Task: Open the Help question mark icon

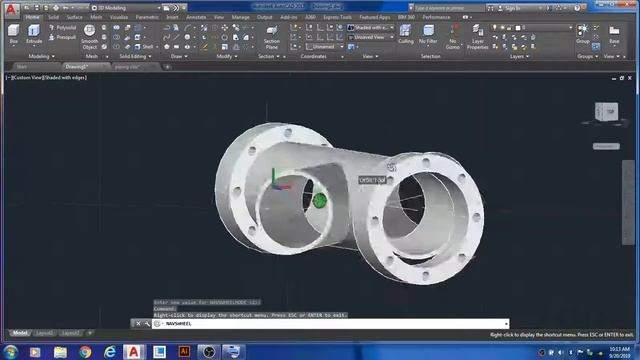Action: pyautogui.click(x=577, y=8)
